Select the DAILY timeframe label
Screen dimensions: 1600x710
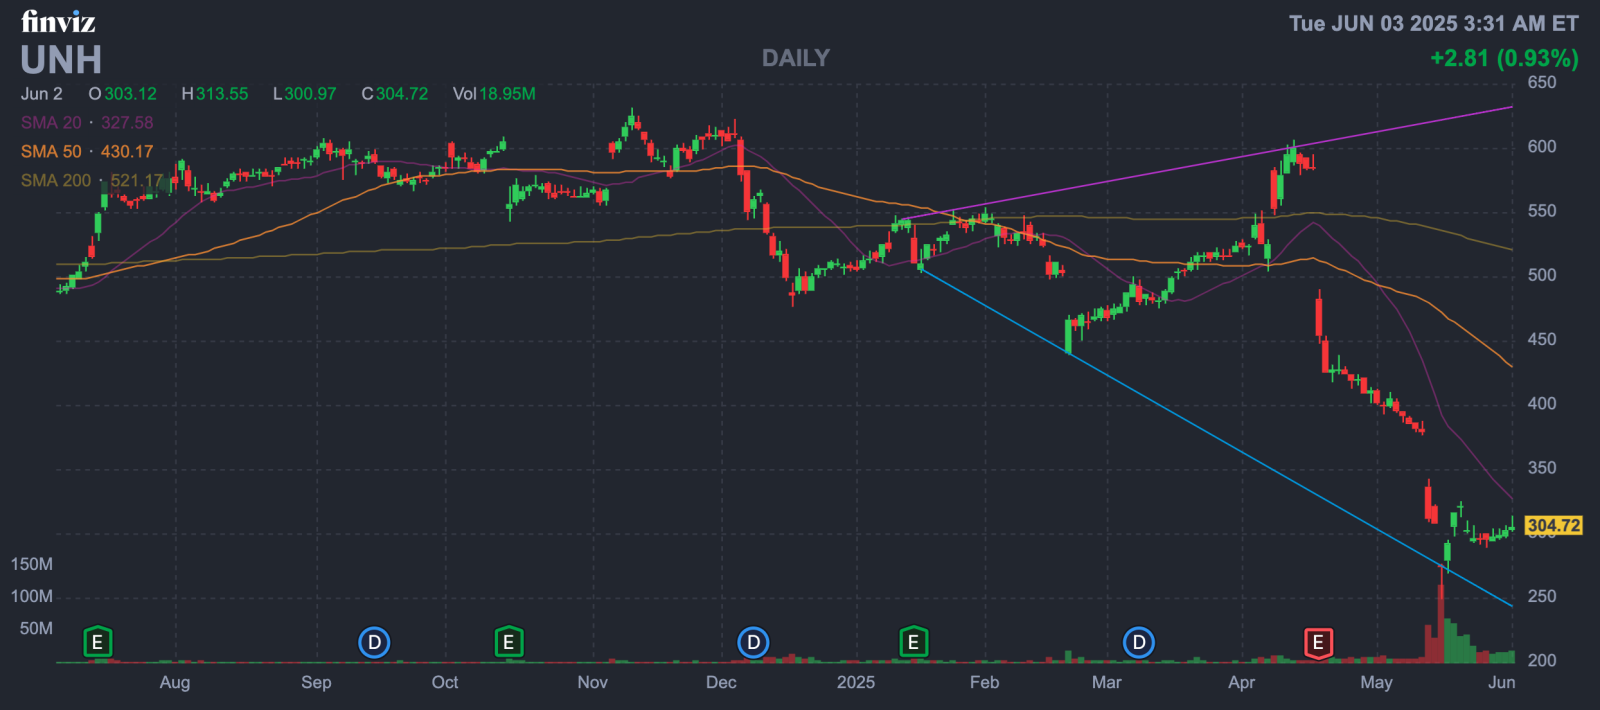796,58
